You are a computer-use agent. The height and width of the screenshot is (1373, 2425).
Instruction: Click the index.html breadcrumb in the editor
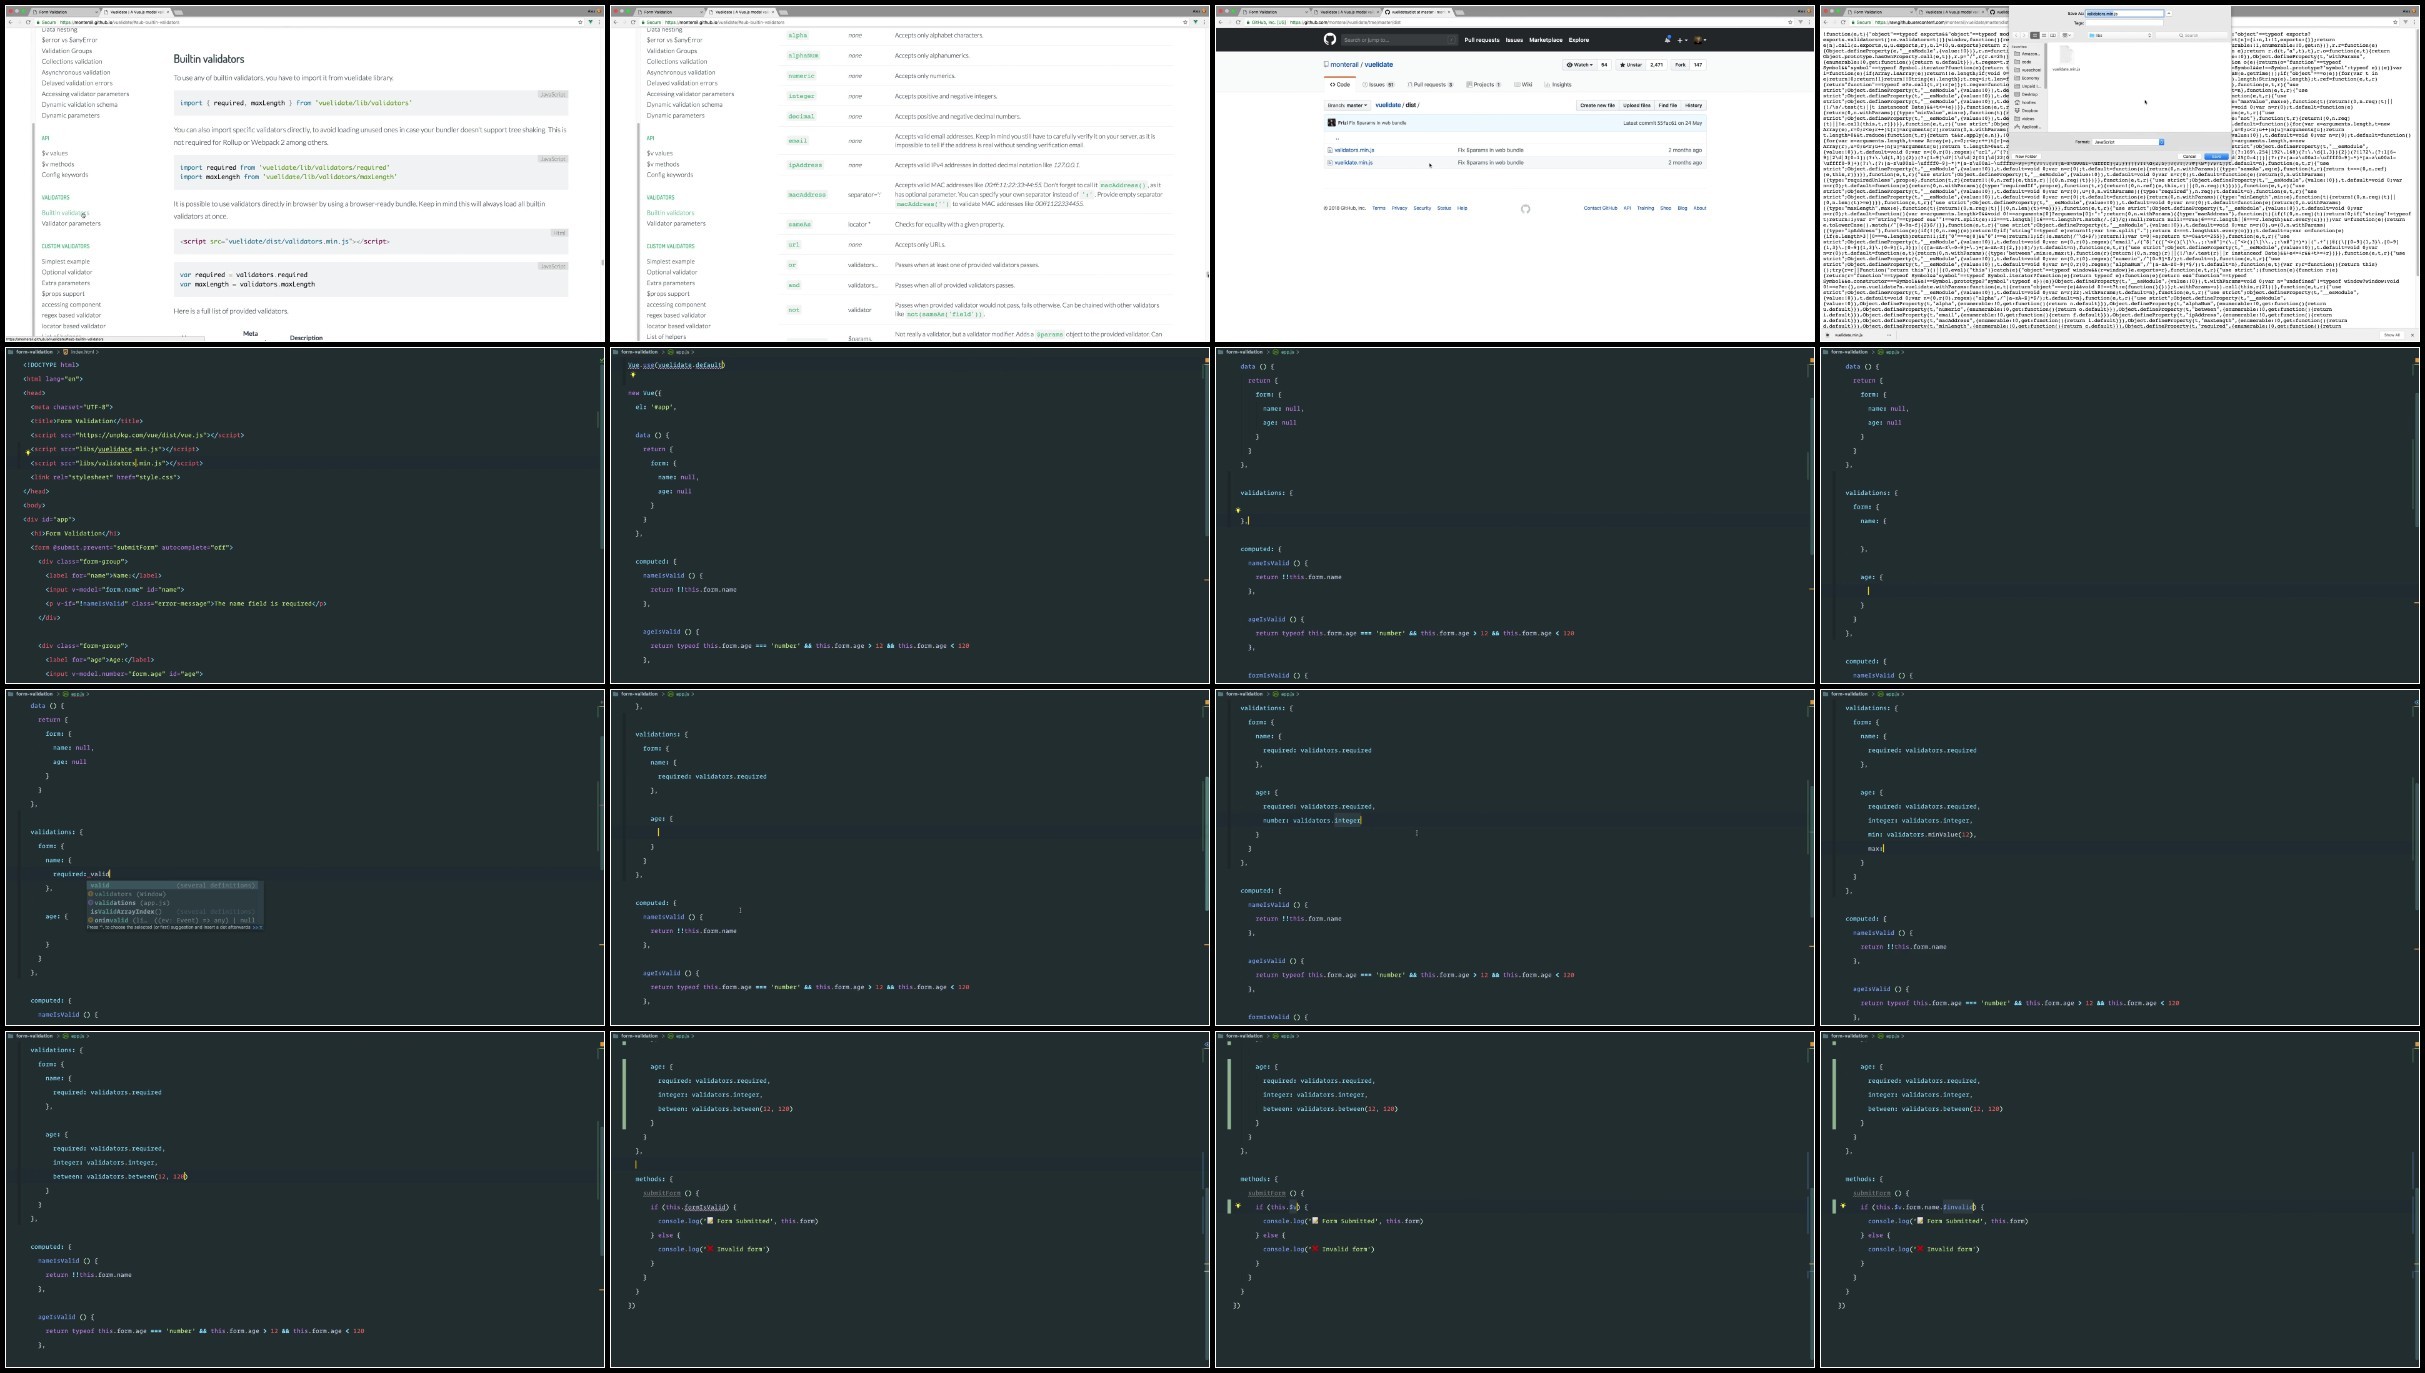[81, 352]
